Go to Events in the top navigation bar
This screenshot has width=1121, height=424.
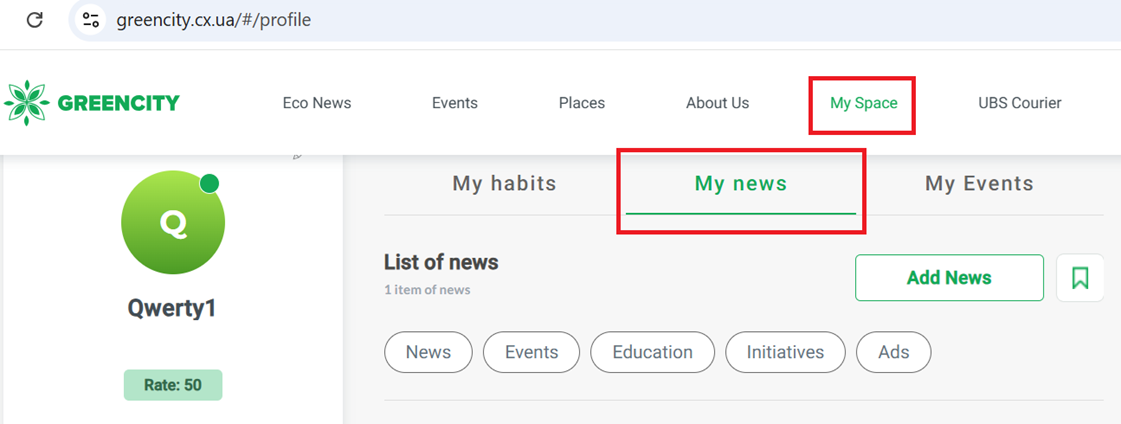[455, 103]
